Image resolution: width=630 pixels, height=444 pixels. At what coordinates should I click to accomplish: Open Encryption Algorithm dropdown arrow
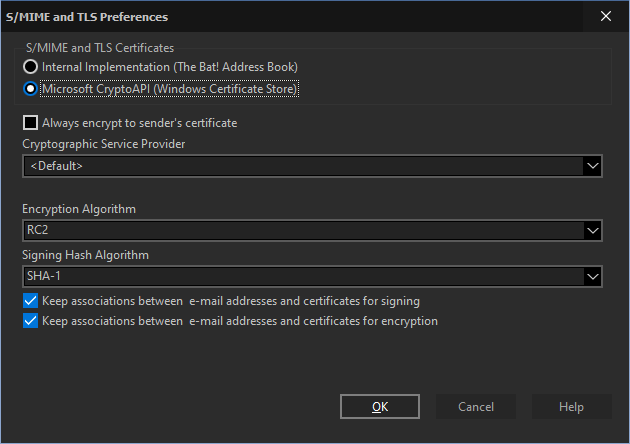tap(593, 231)
